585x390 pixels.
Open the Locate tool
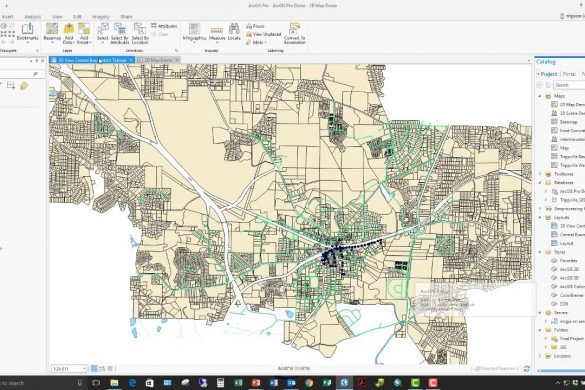(234, 32)
